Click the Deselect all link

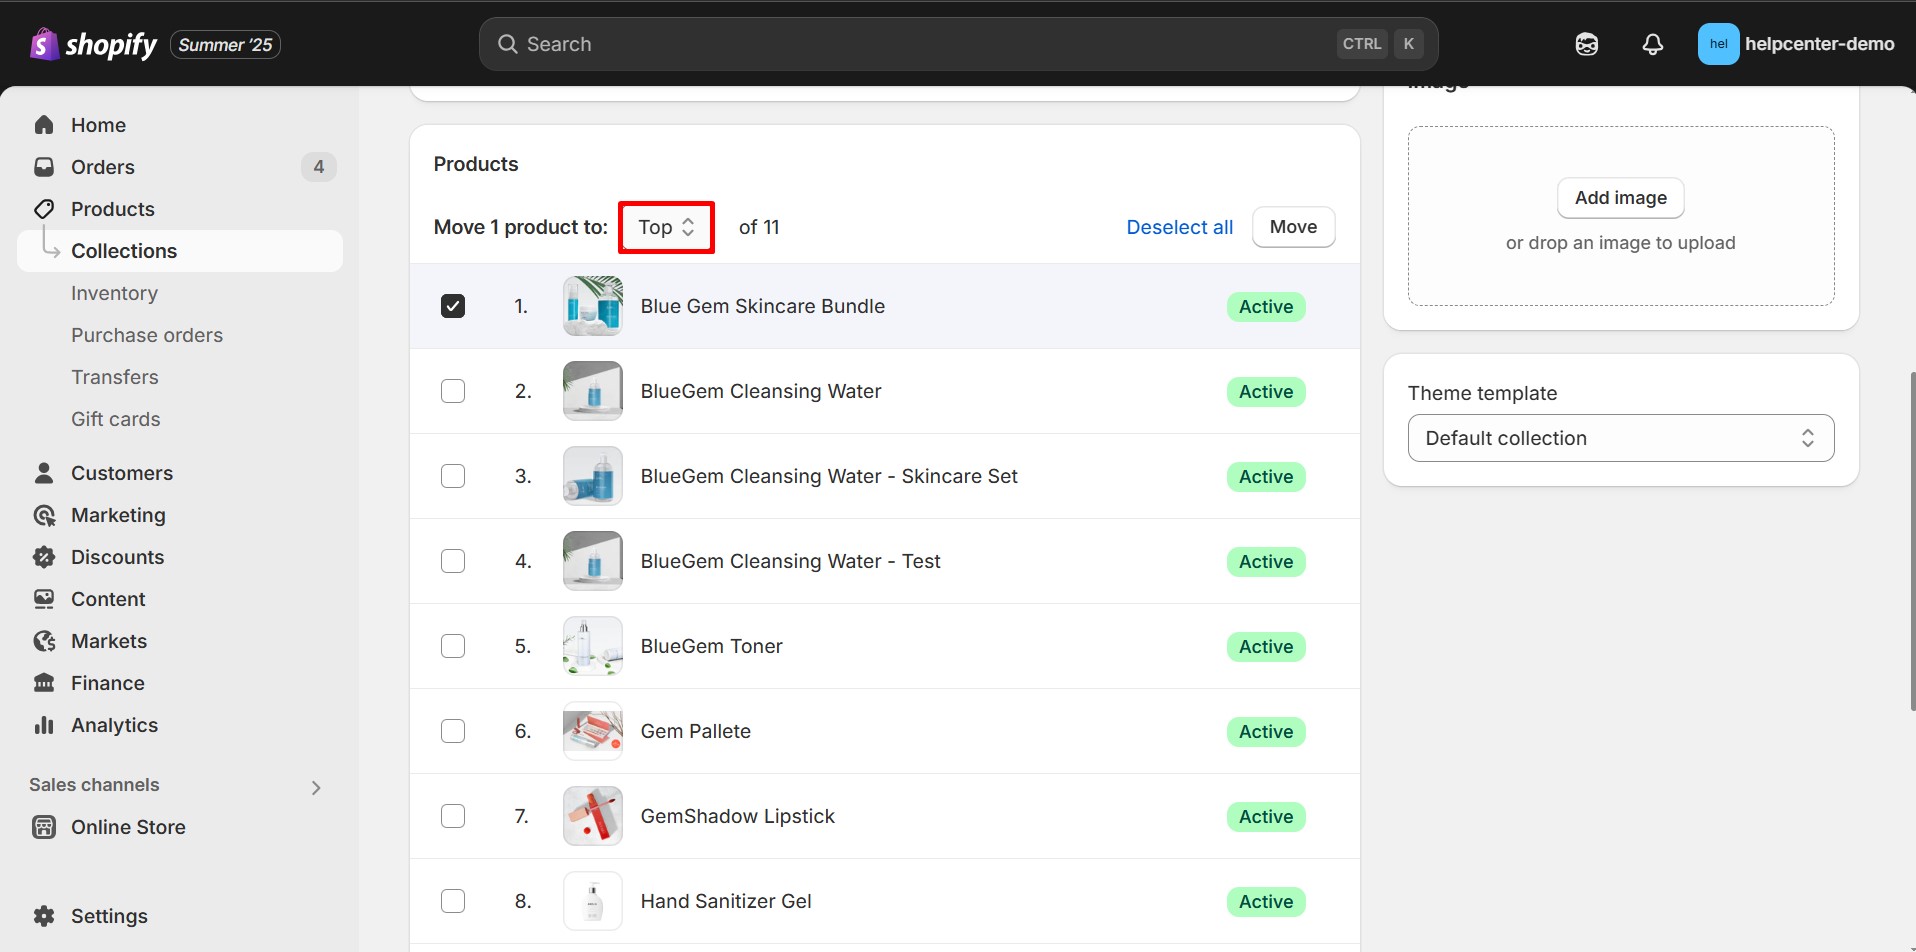pyautogui.click(x=1179, y=227)
